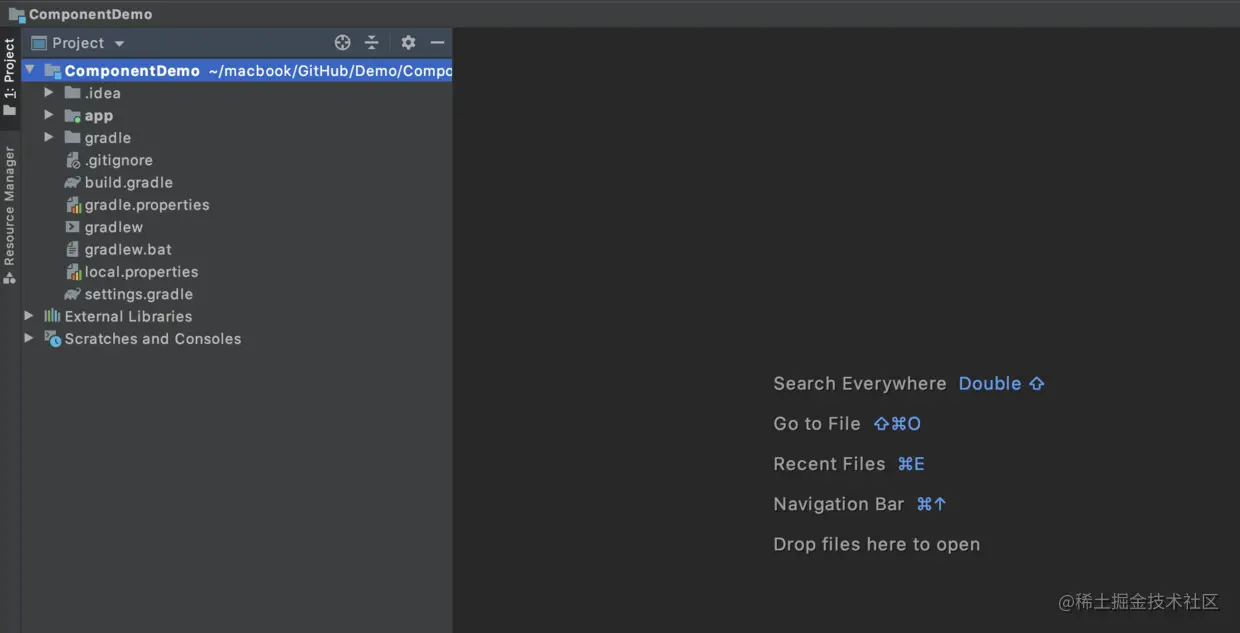Select the gradle folder name
Image resolution: width=1240 pixels, height=633 pixels.
tap(108, 138)
